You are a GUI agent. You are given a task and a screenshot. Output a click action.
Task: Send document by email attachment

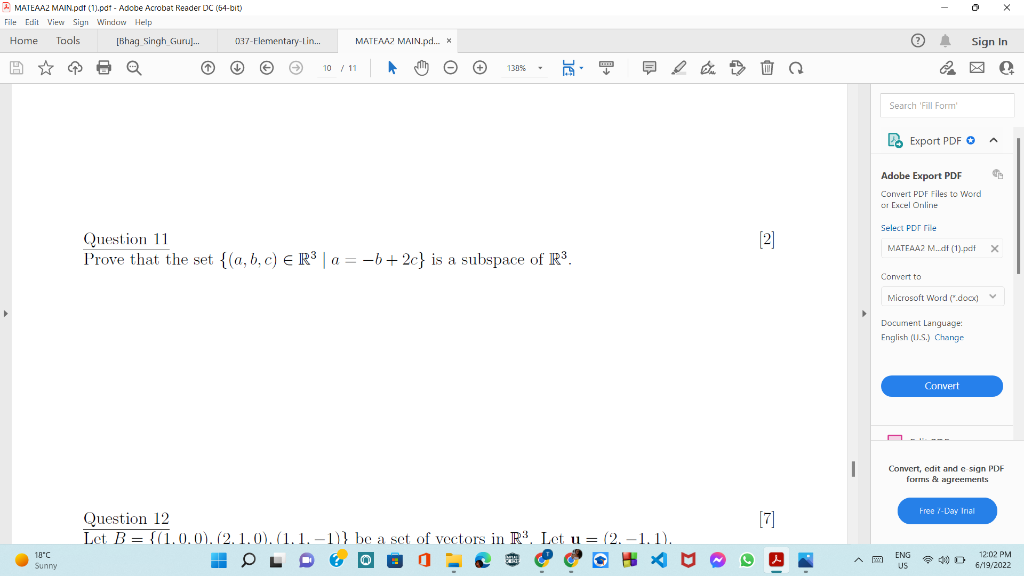click(x=975, y=67)
